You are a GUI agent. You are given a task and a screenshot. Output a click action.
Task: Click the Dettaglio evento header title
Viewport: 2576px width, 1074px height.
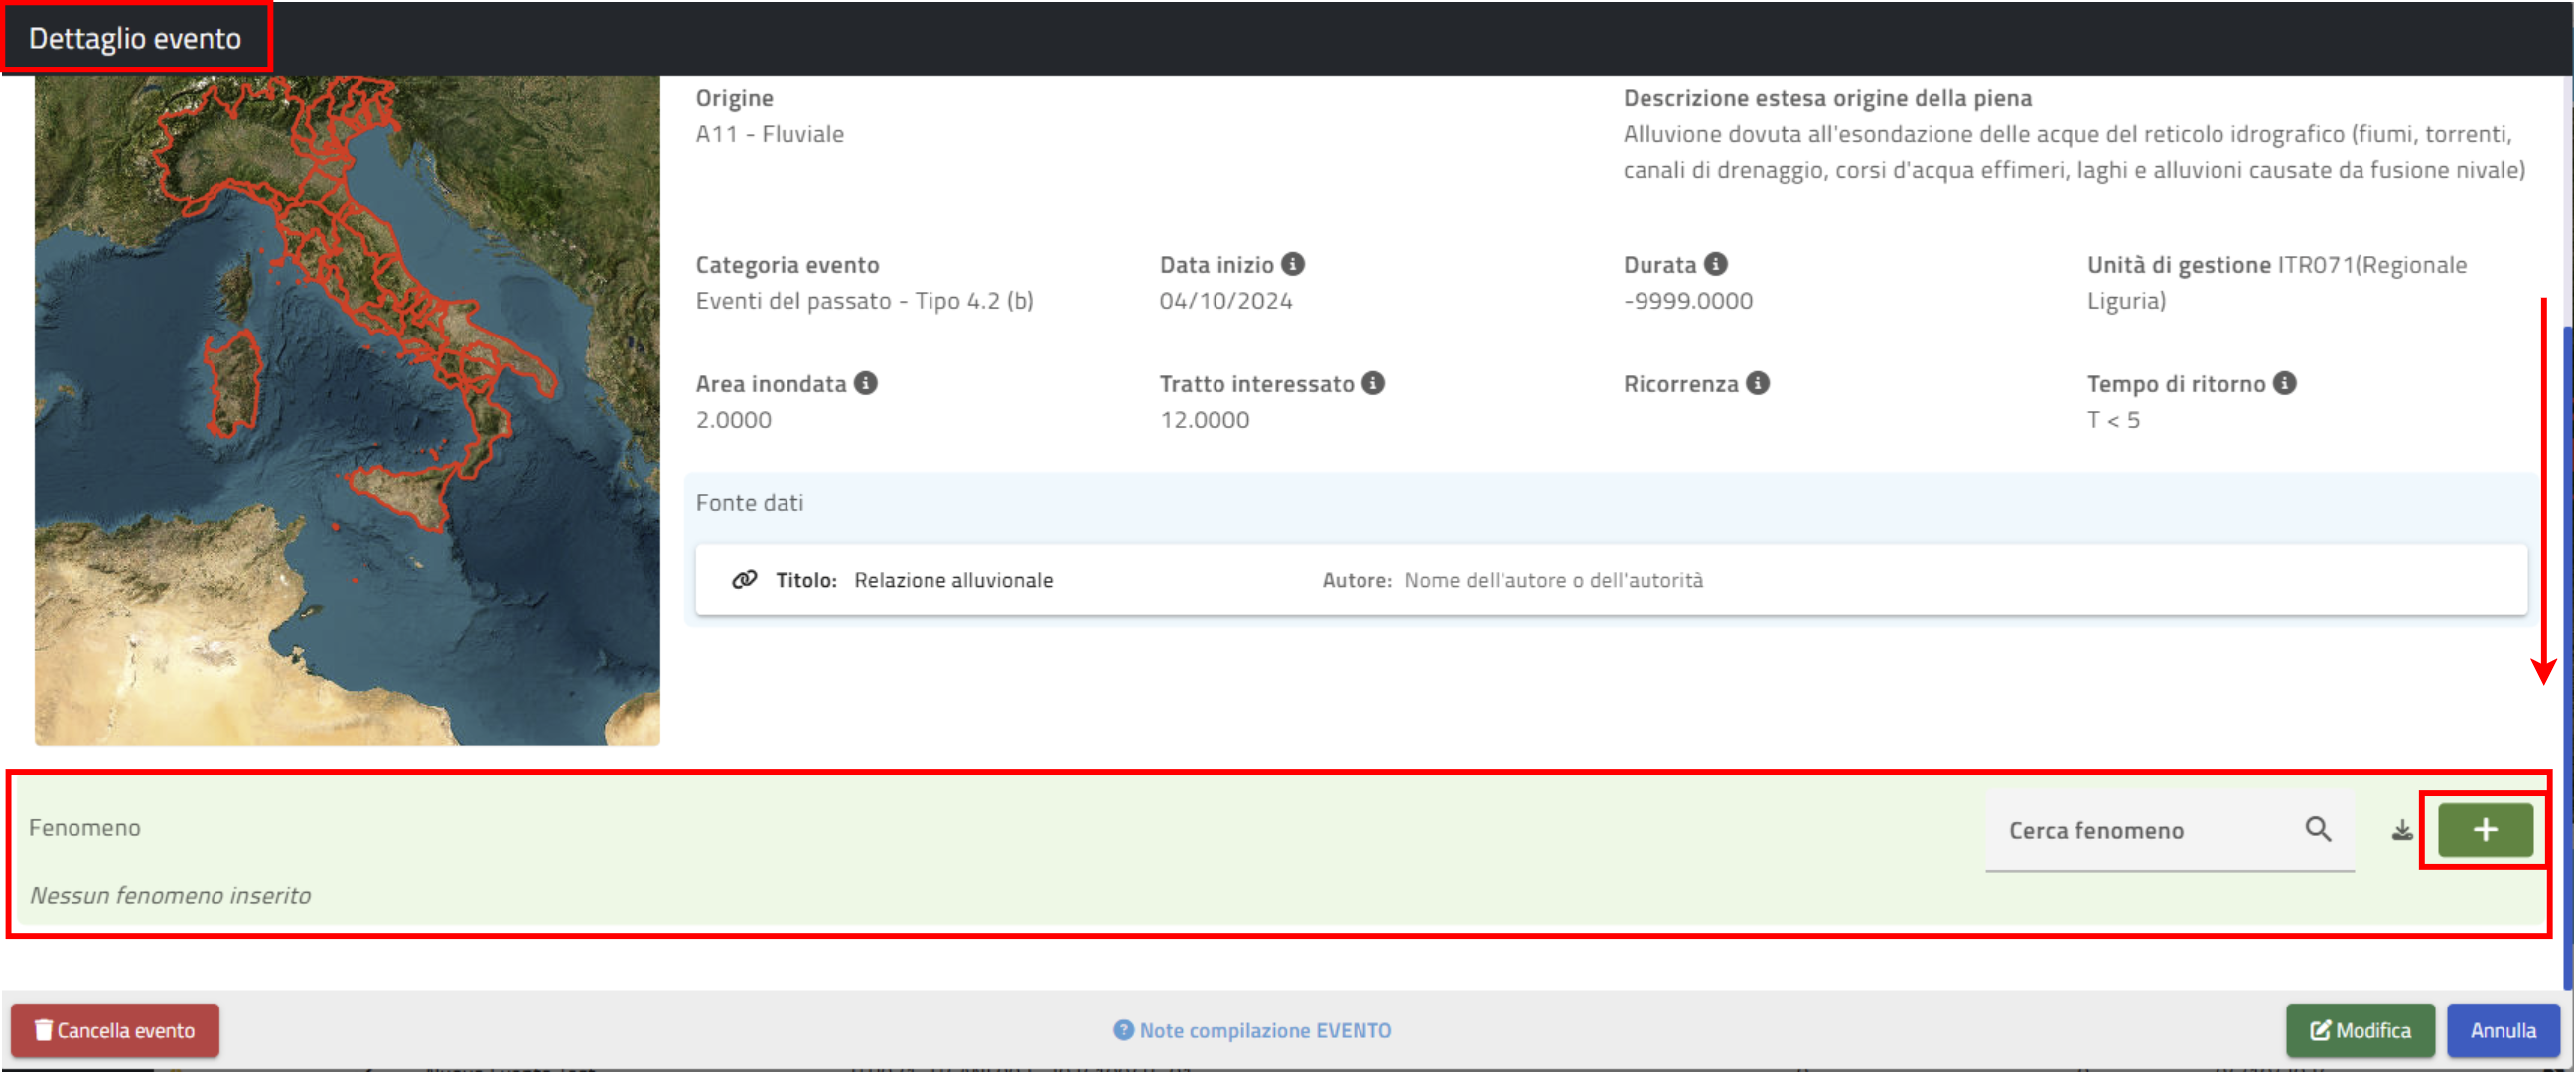[x=135, y=38]
